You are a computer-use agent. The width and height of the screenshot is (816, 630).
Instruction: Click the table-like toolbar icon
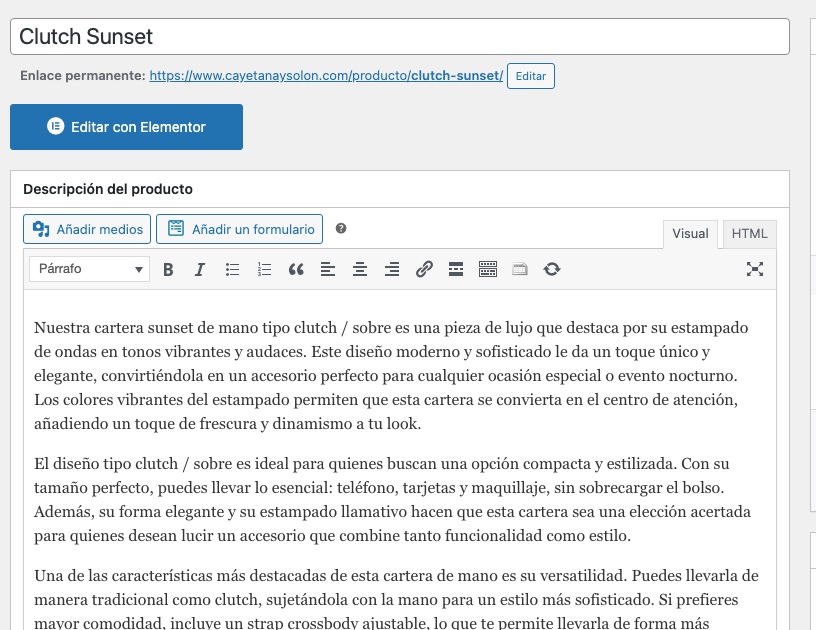[520, 269]
